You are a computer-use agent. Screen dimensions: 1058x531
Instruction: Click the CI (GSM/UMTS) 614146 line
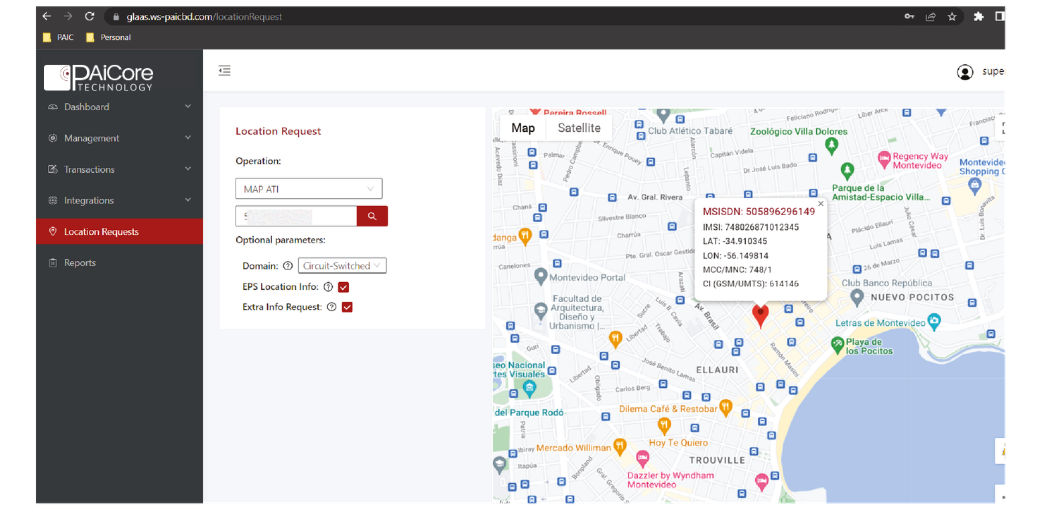coord(750,284)
